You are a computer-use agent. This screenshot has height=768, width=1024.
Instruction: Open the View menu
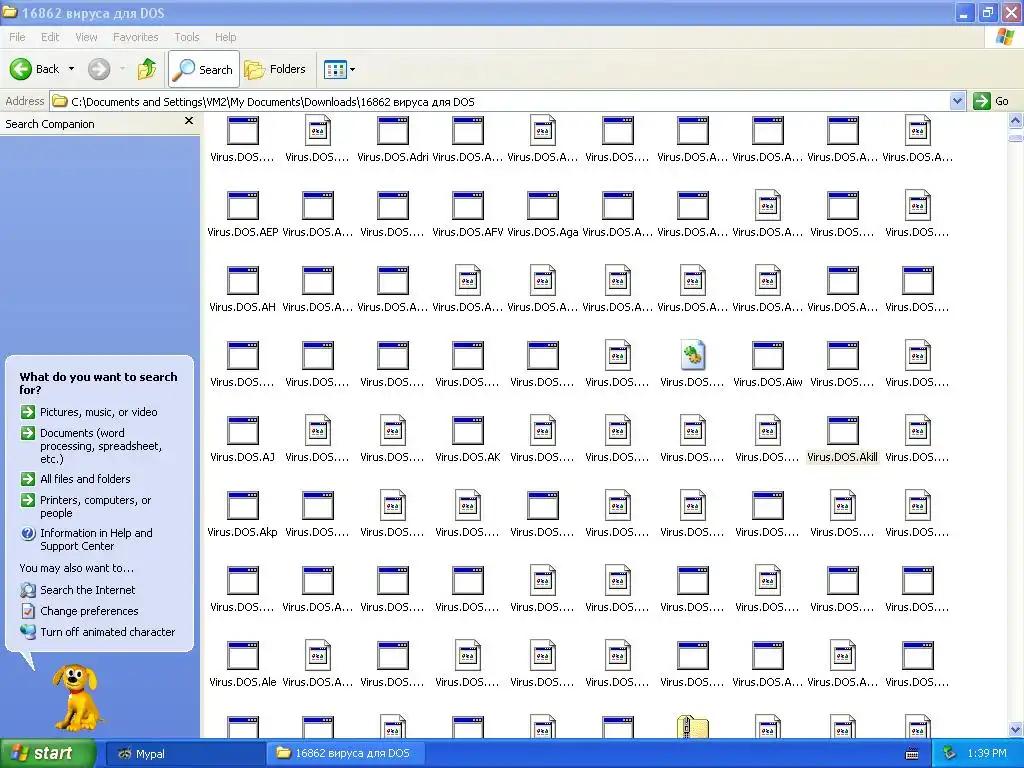click(x=86, y=37)
